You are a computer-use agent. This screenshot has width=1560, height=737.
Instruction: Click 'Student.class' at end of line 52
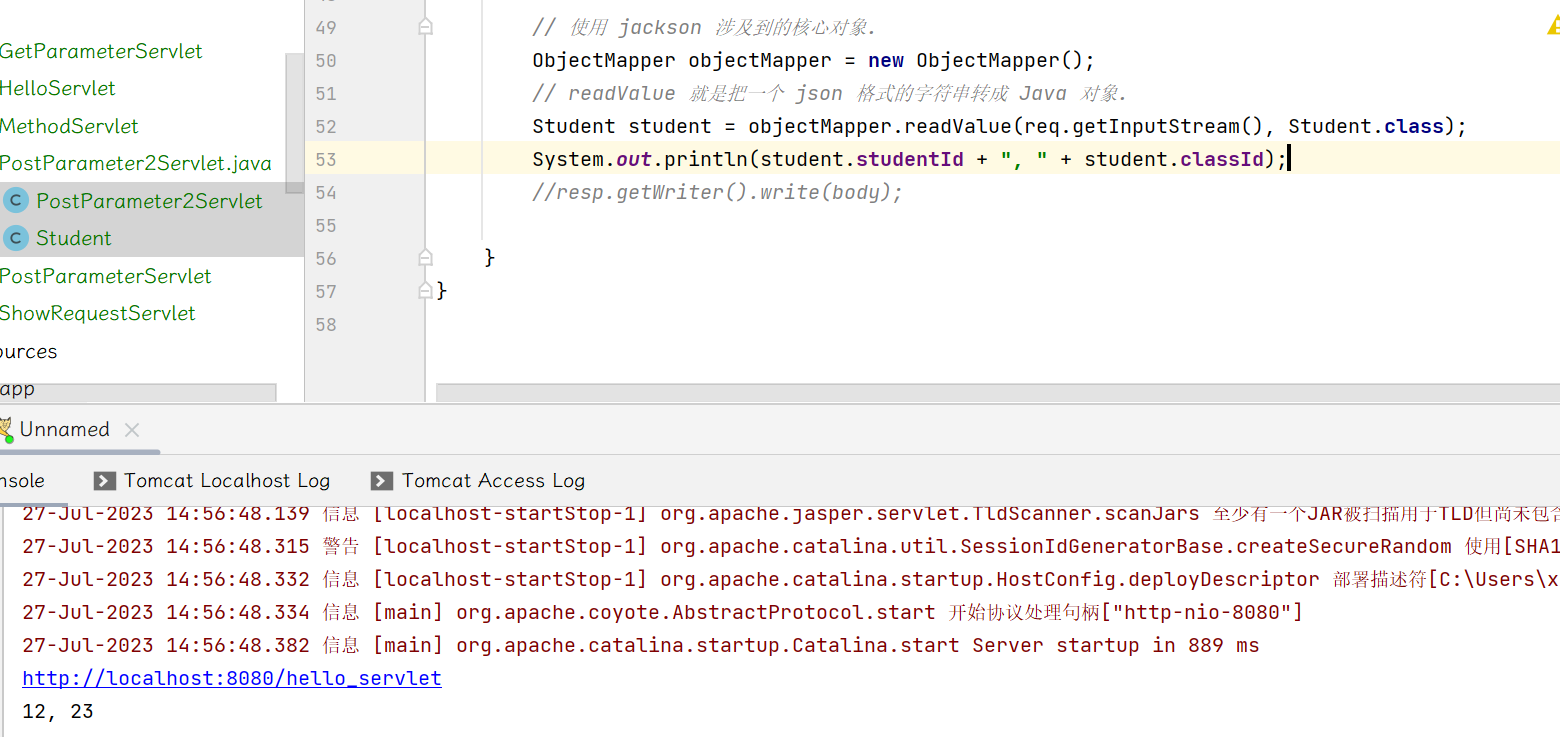1366,126
